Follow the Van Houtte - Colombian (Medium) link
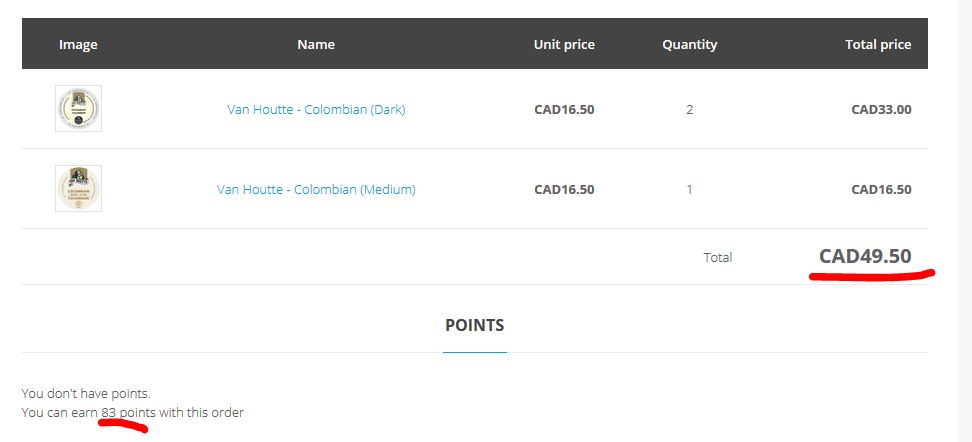The image size is (972, 442). [316, 189]
